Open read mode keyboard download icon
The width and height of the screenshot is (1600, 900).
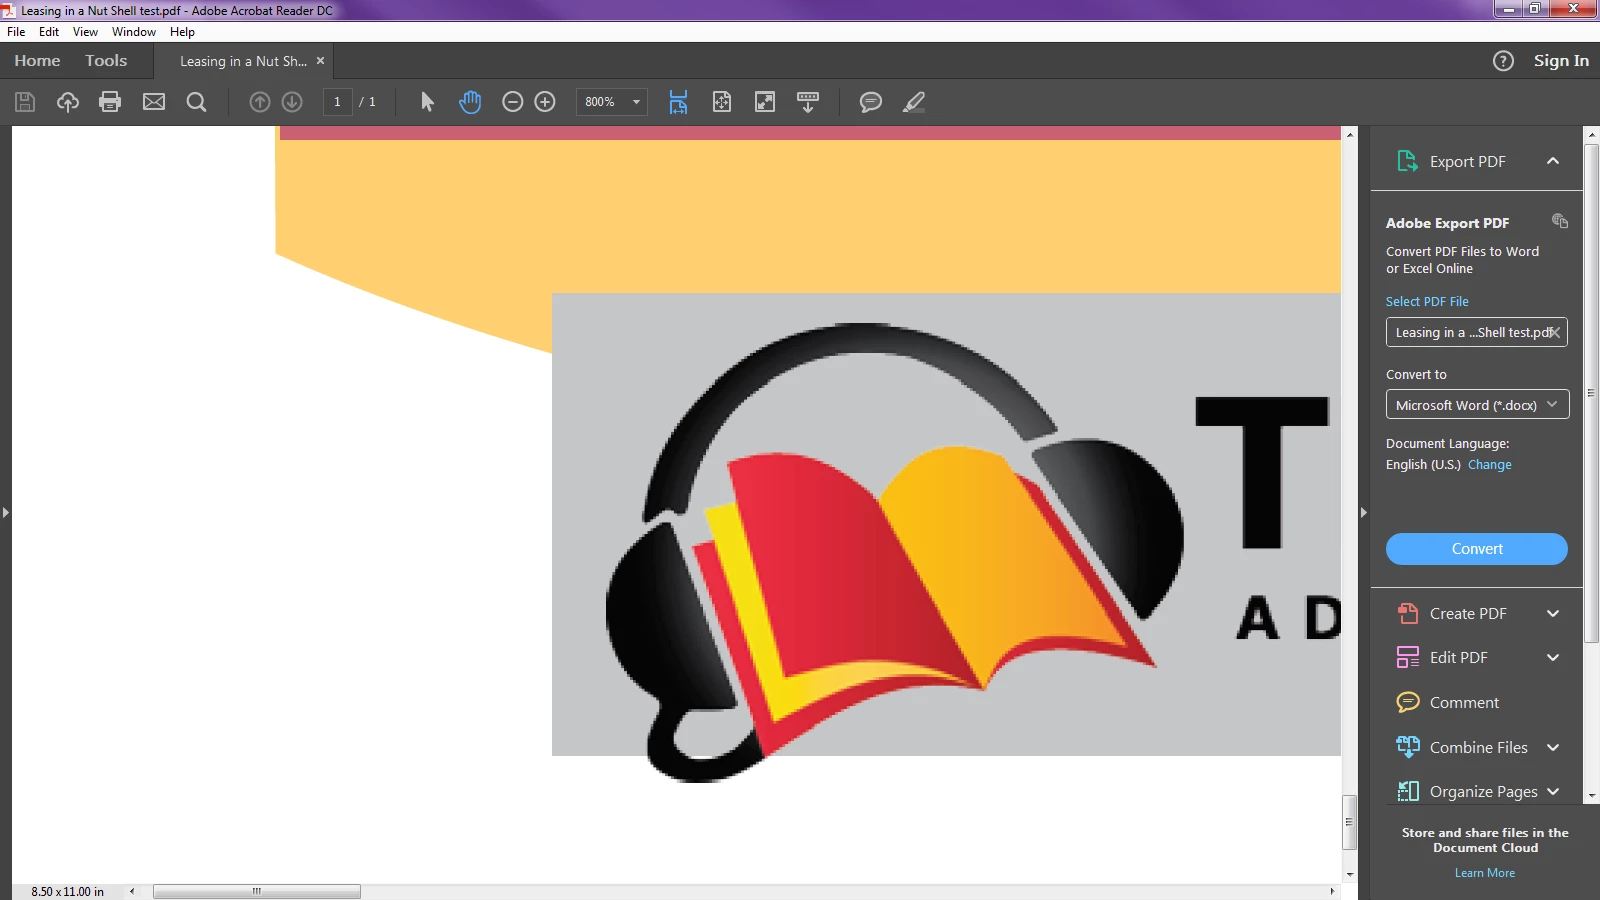tap(808, 102)
